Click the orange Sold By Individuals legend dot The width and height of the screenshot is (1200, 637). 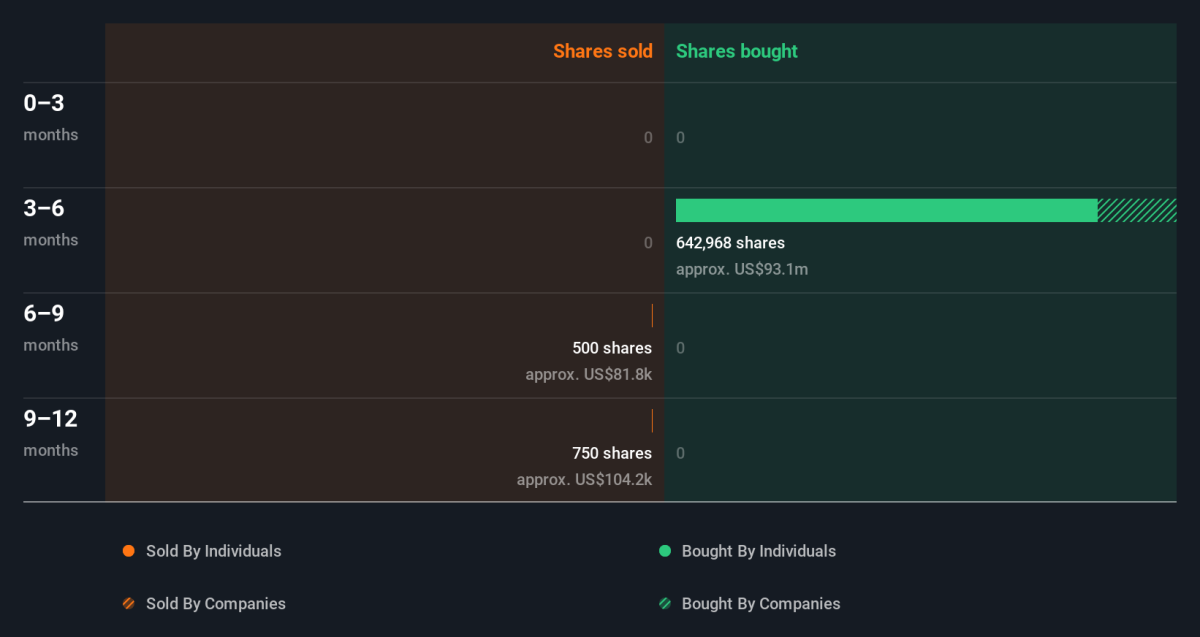pos(128,551)
